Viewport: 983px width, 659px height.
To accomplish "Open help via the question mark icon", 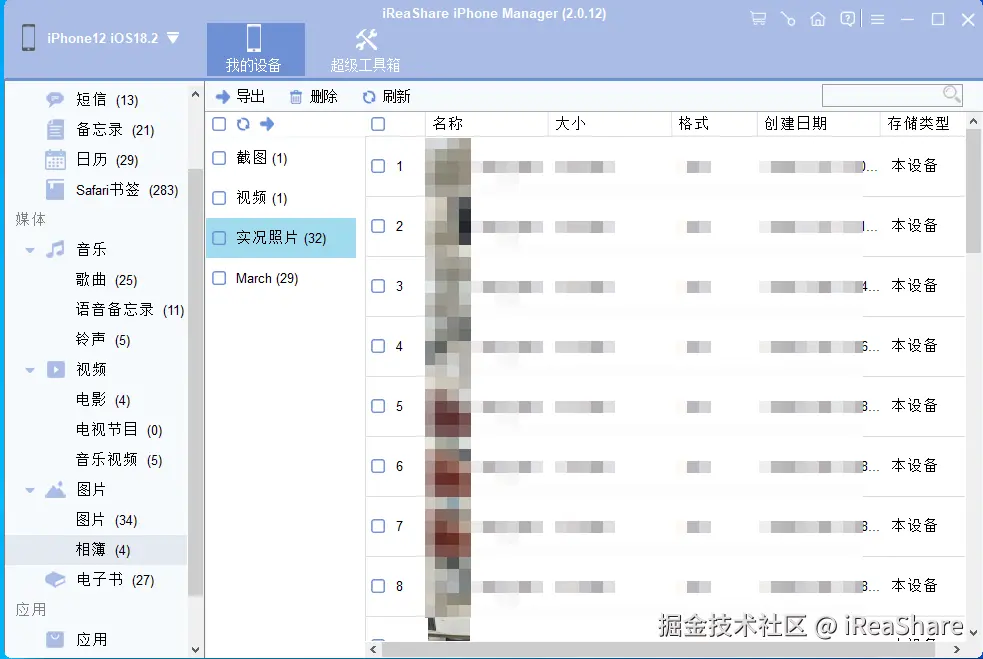I will click(847, 18).
